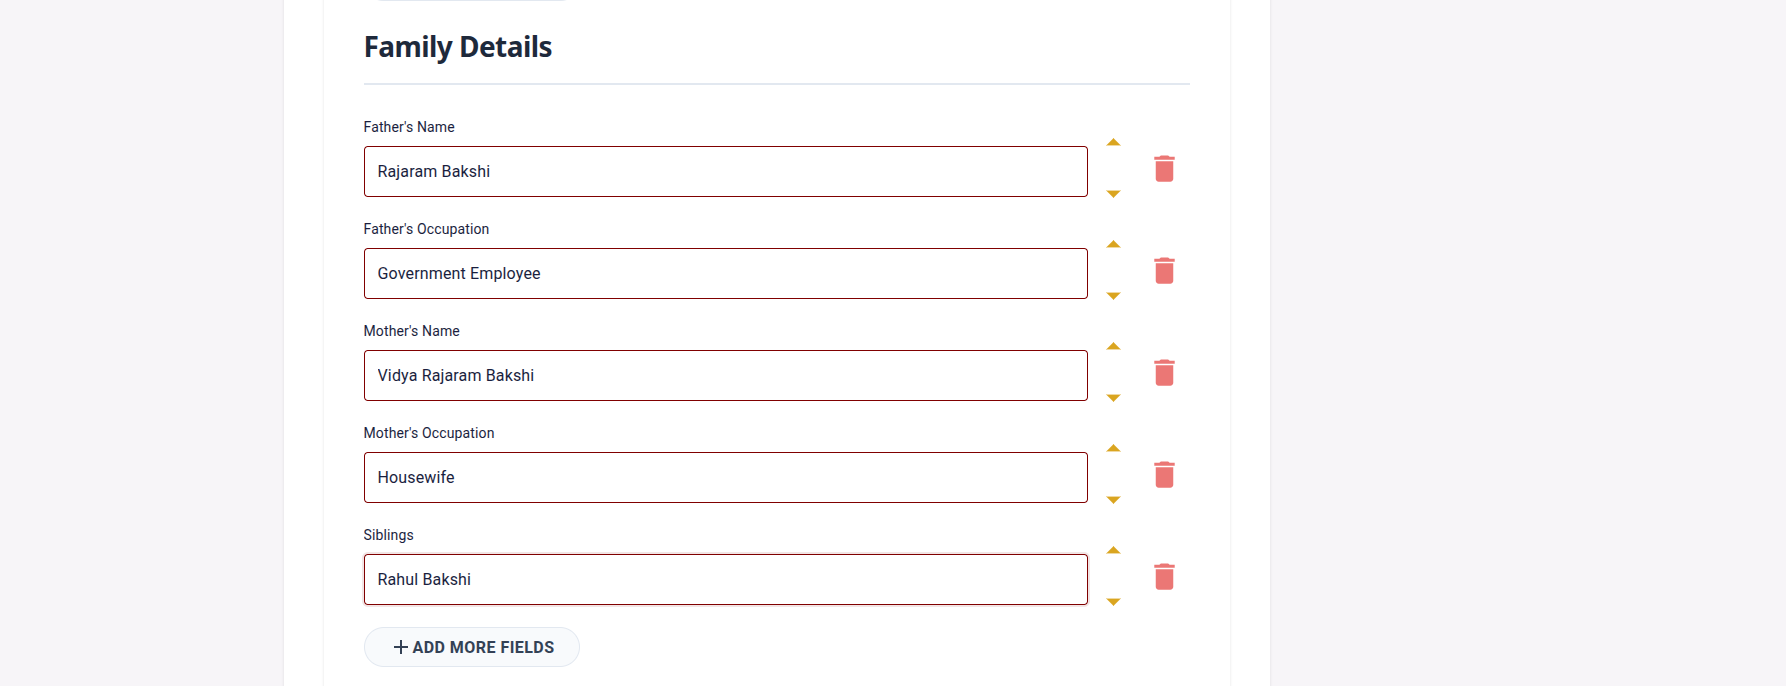Move Siblings field up
The height and width of the screenshot is (686, 1786).
[1113, 551]
